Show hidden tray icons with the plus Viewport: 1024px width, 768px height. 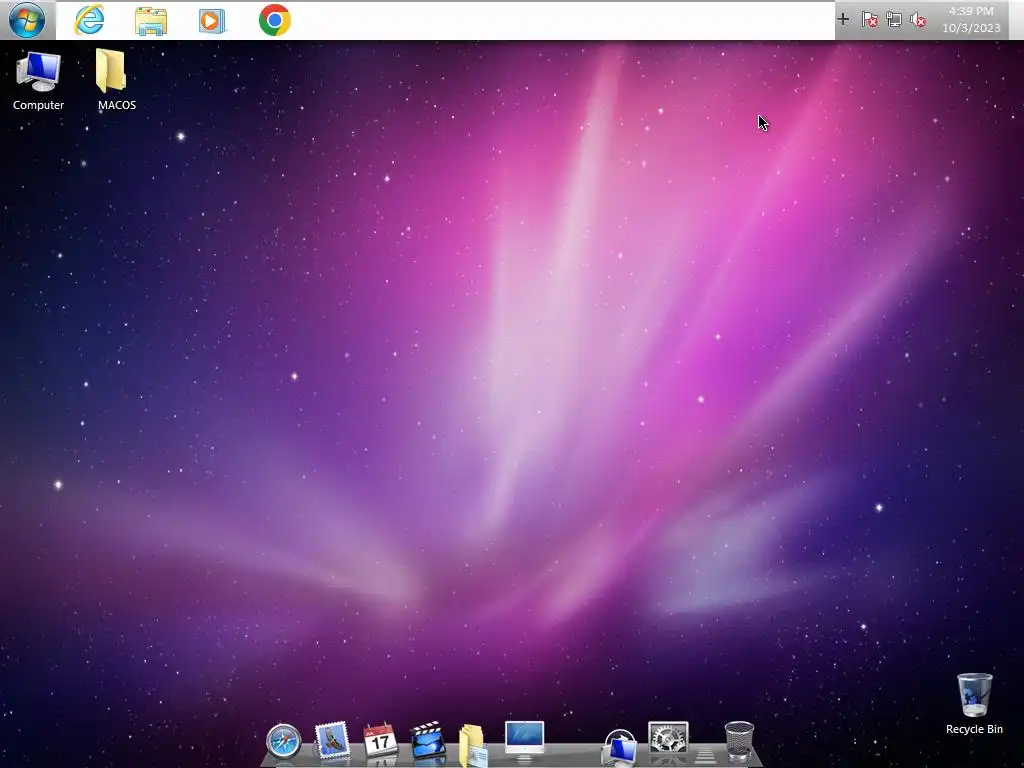pos(843,20)
